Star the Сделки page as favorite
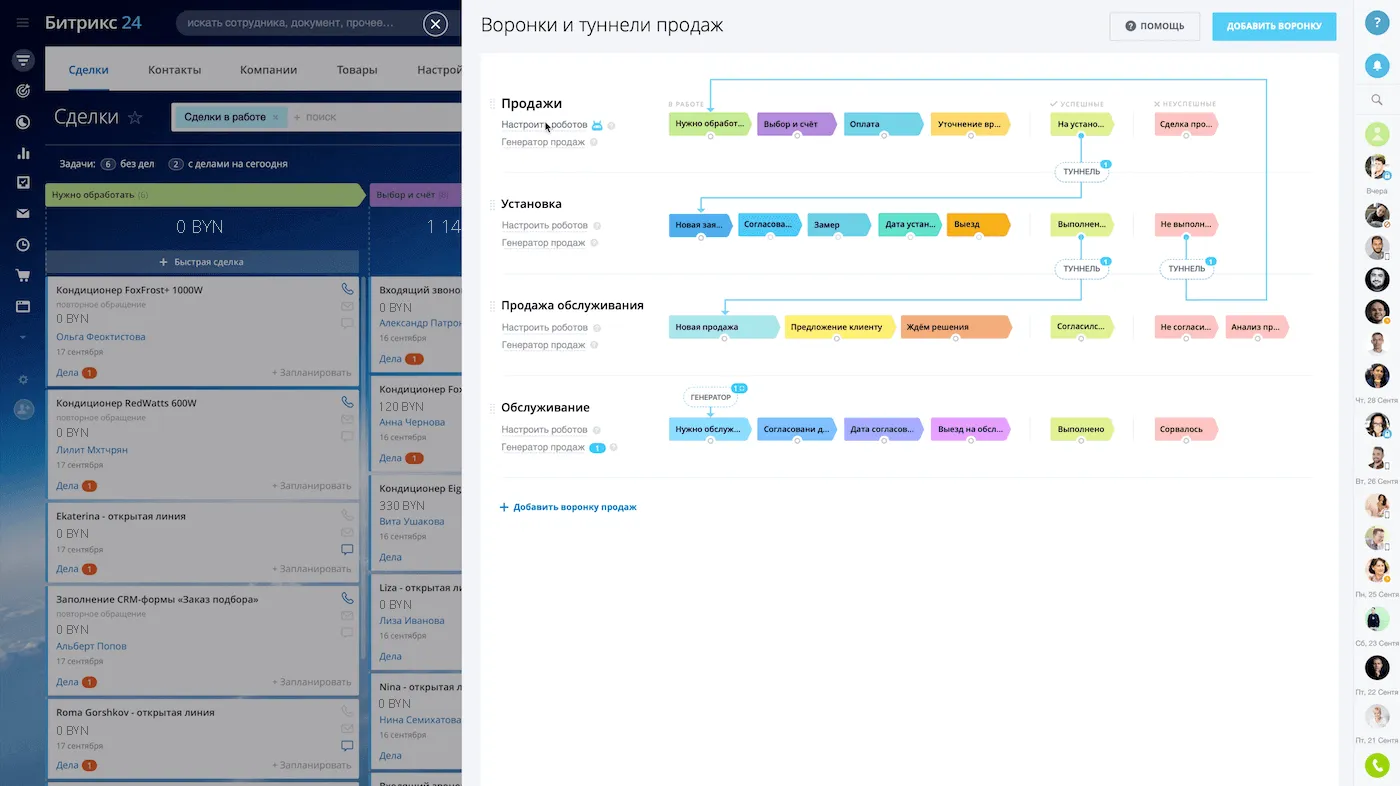 click(x=135, y=118)
